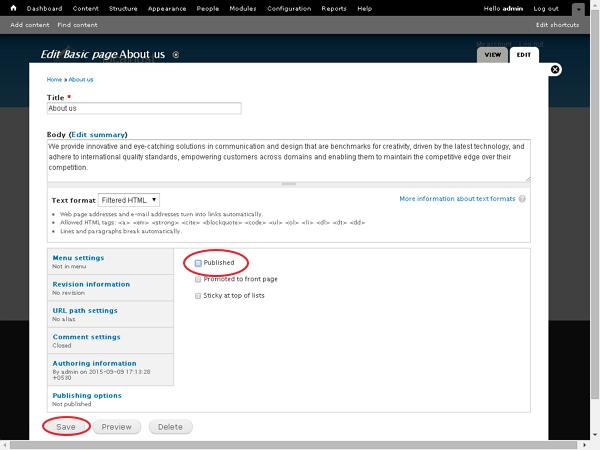This screenshot has width=600, height=450.
Task: Enable the Published checkbox
Action: (198, 263)
